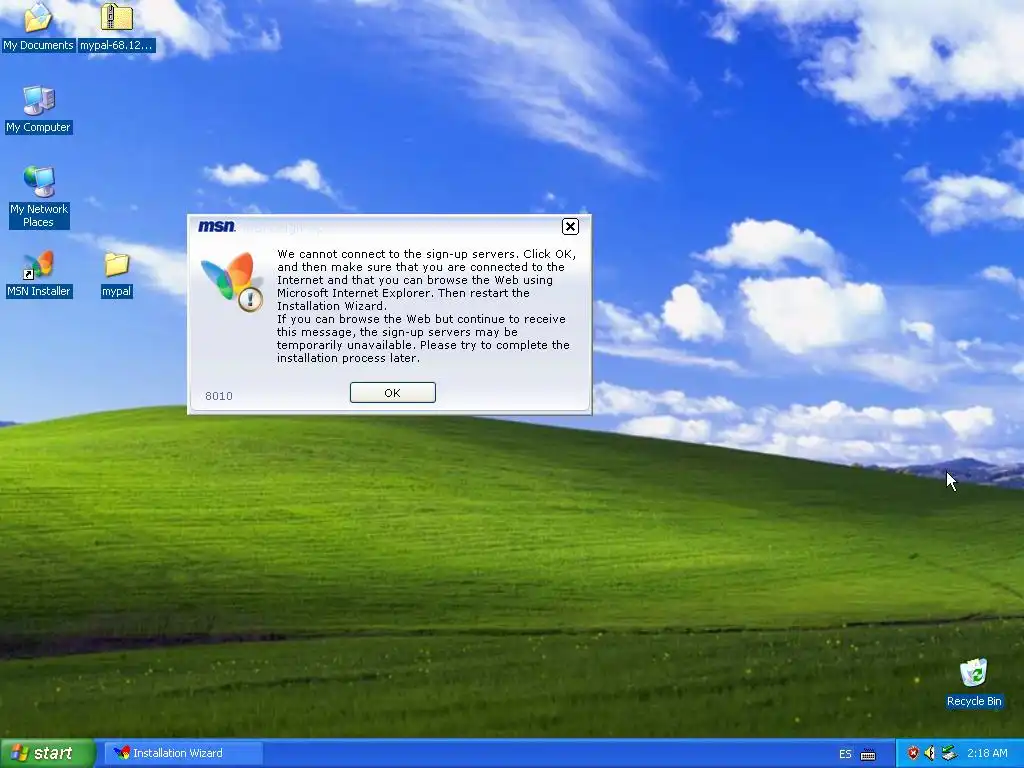The width and height of the screenshot is (1024, 768).
Task: Click the red security shield tray icon
Action: pos(913,754)
